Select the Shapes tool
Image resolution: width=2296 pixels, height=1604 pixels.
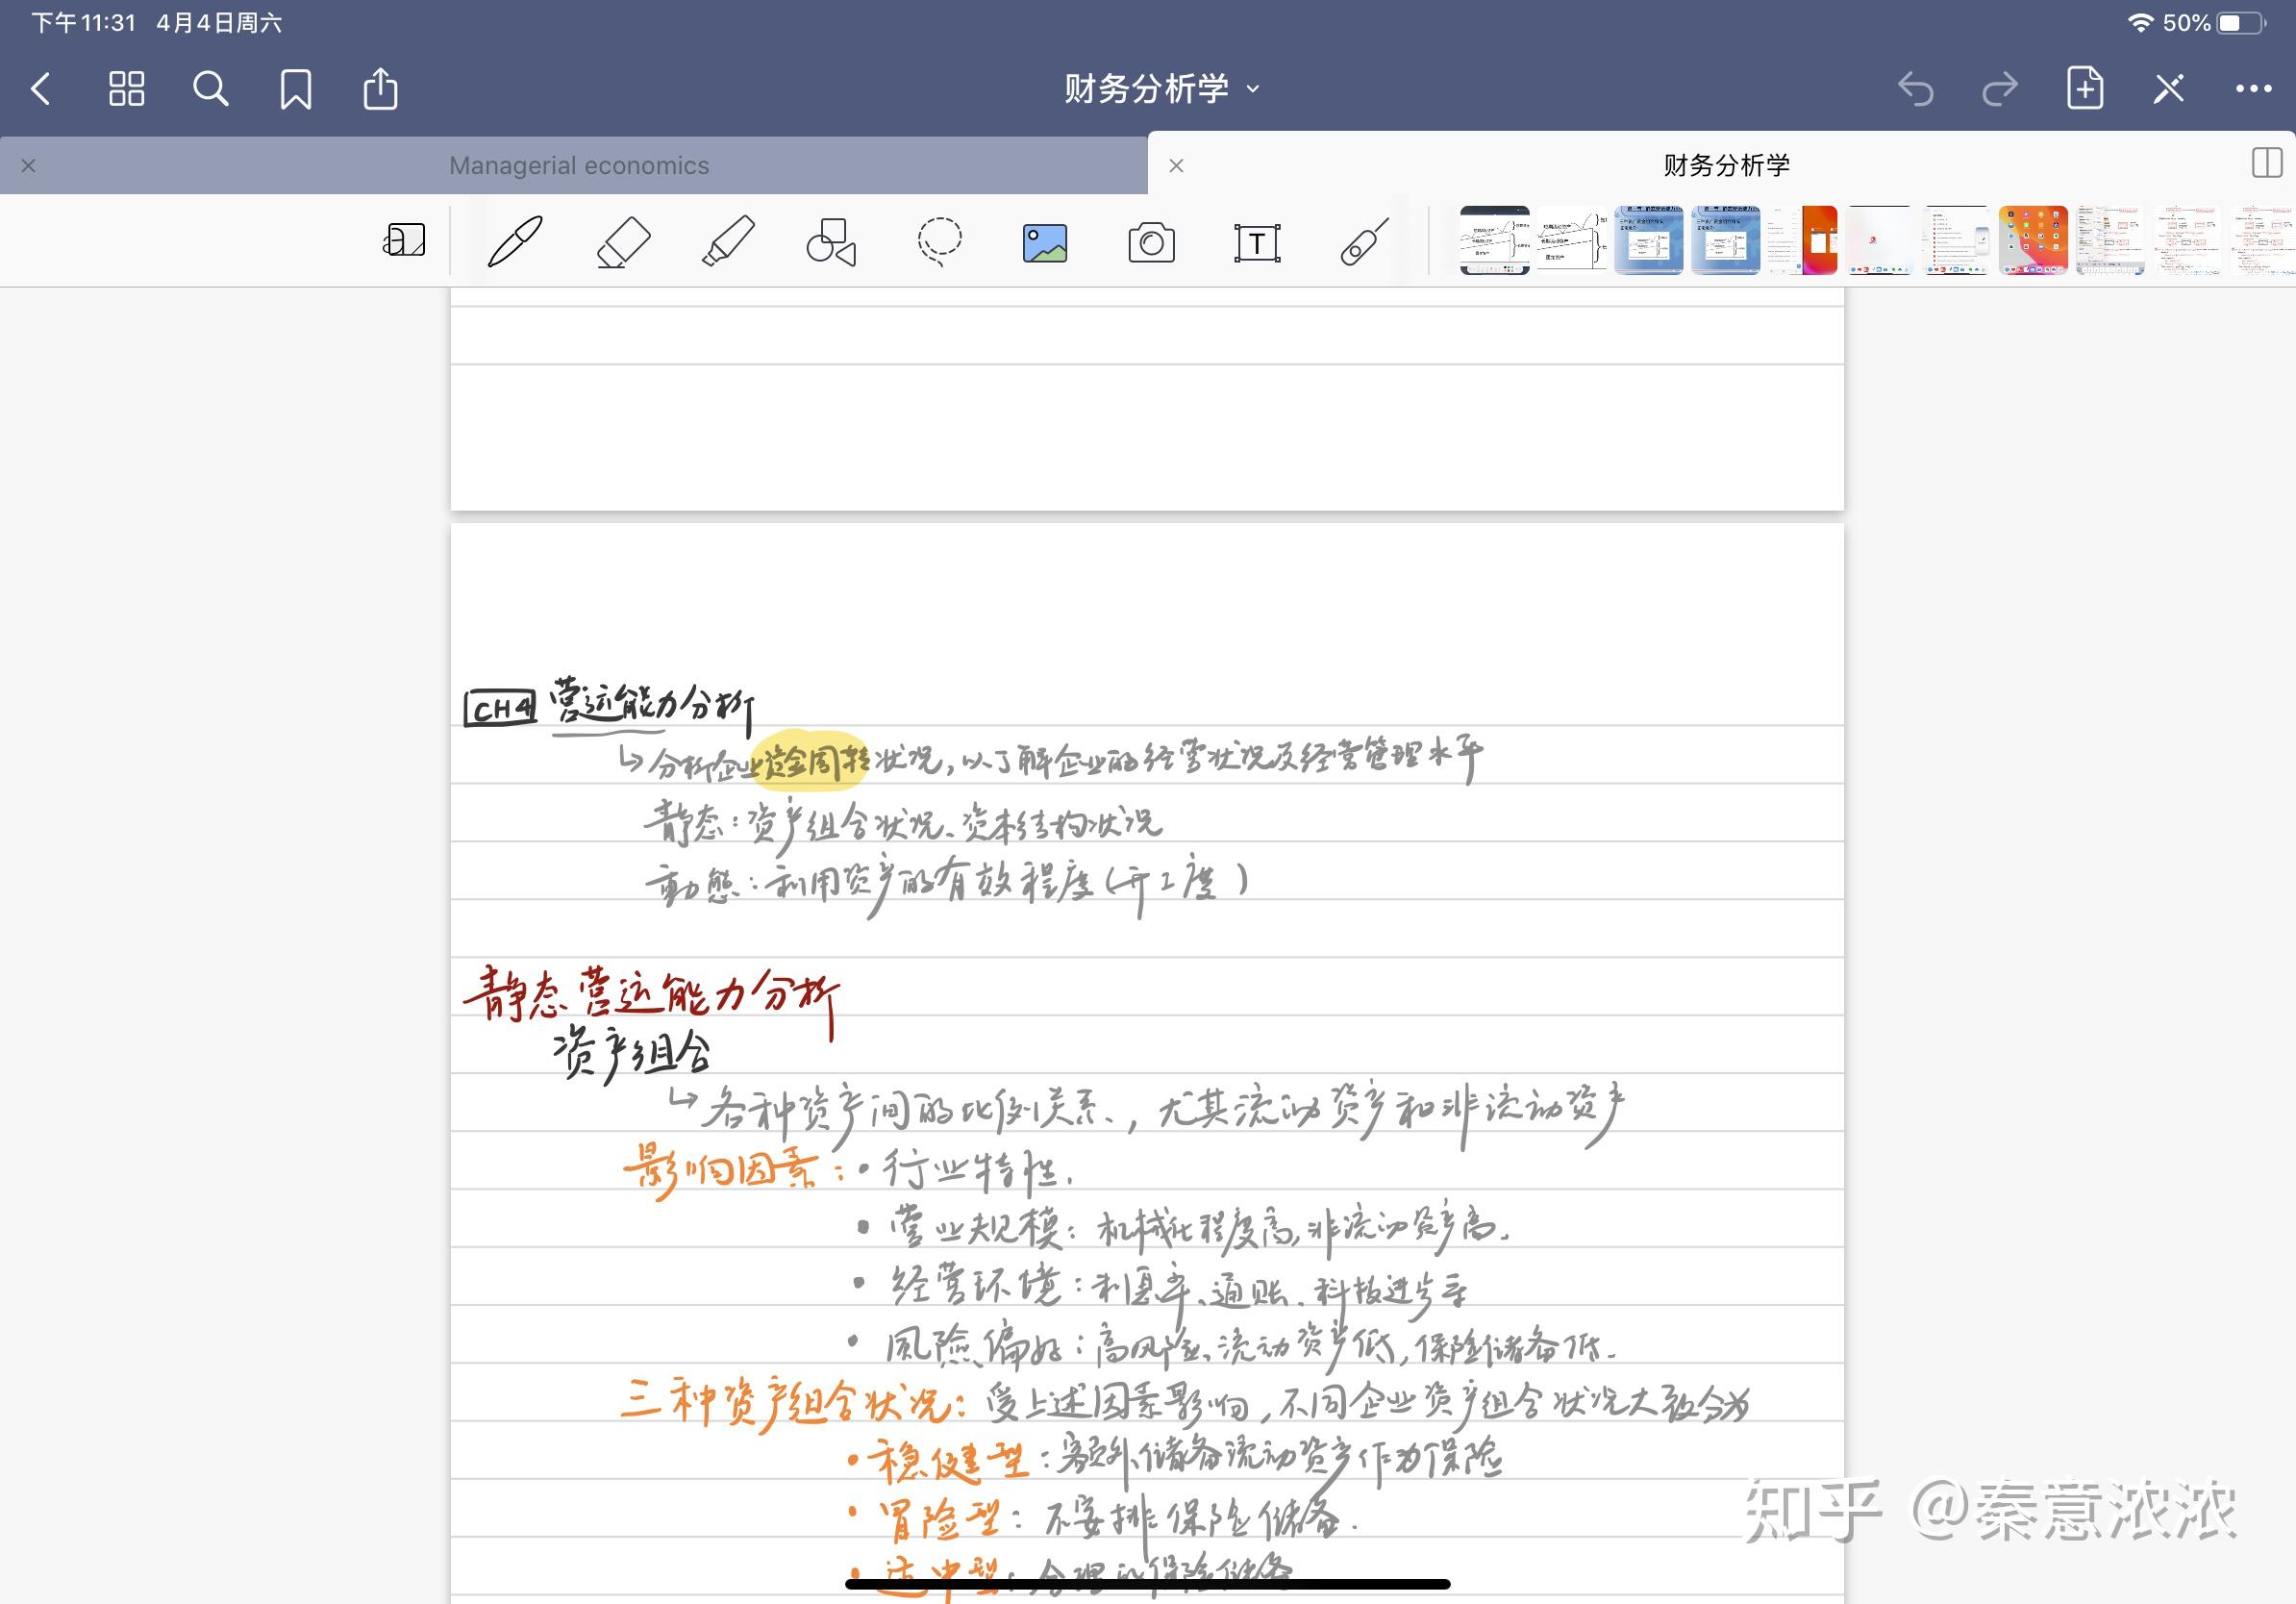click(831, 242)
